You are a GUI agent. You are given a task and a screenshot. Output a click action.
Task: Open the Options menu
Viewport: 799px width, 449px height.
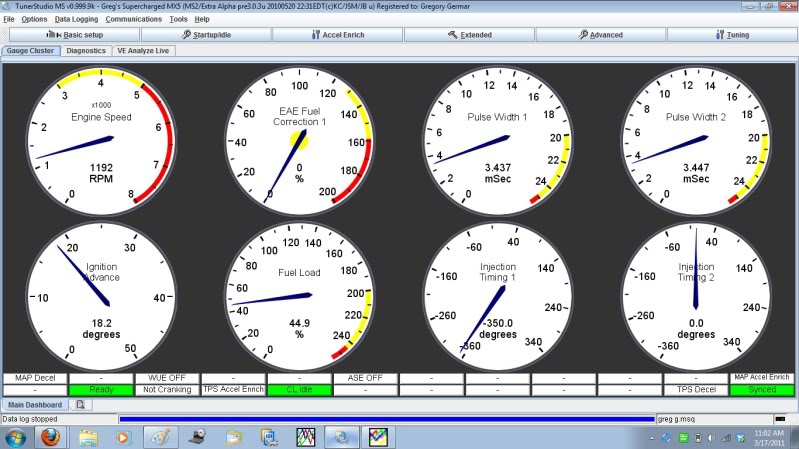(x=34, y=19)
